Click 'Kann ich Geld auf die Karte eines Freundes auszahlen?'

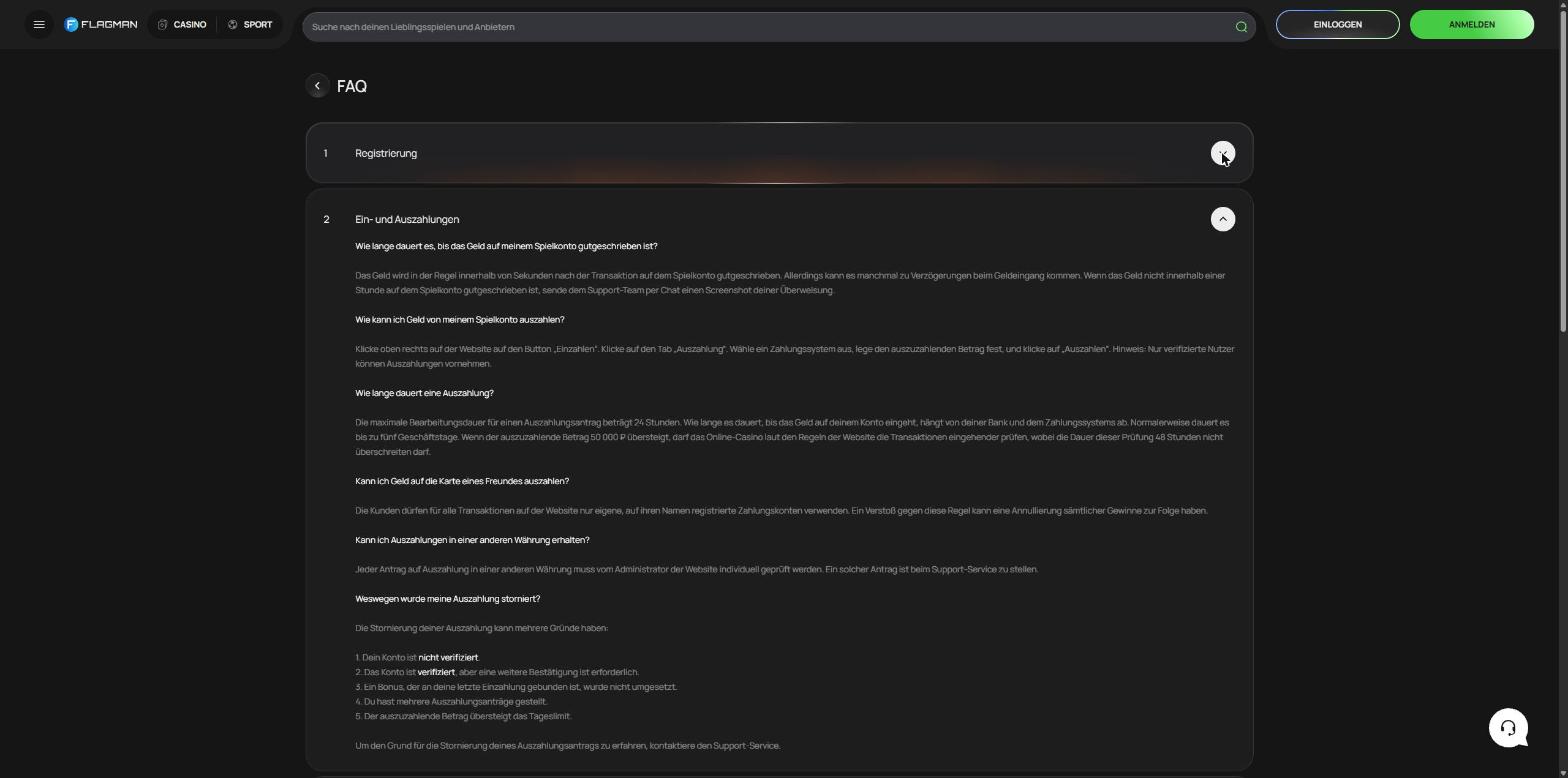click(x=462, y=481)
